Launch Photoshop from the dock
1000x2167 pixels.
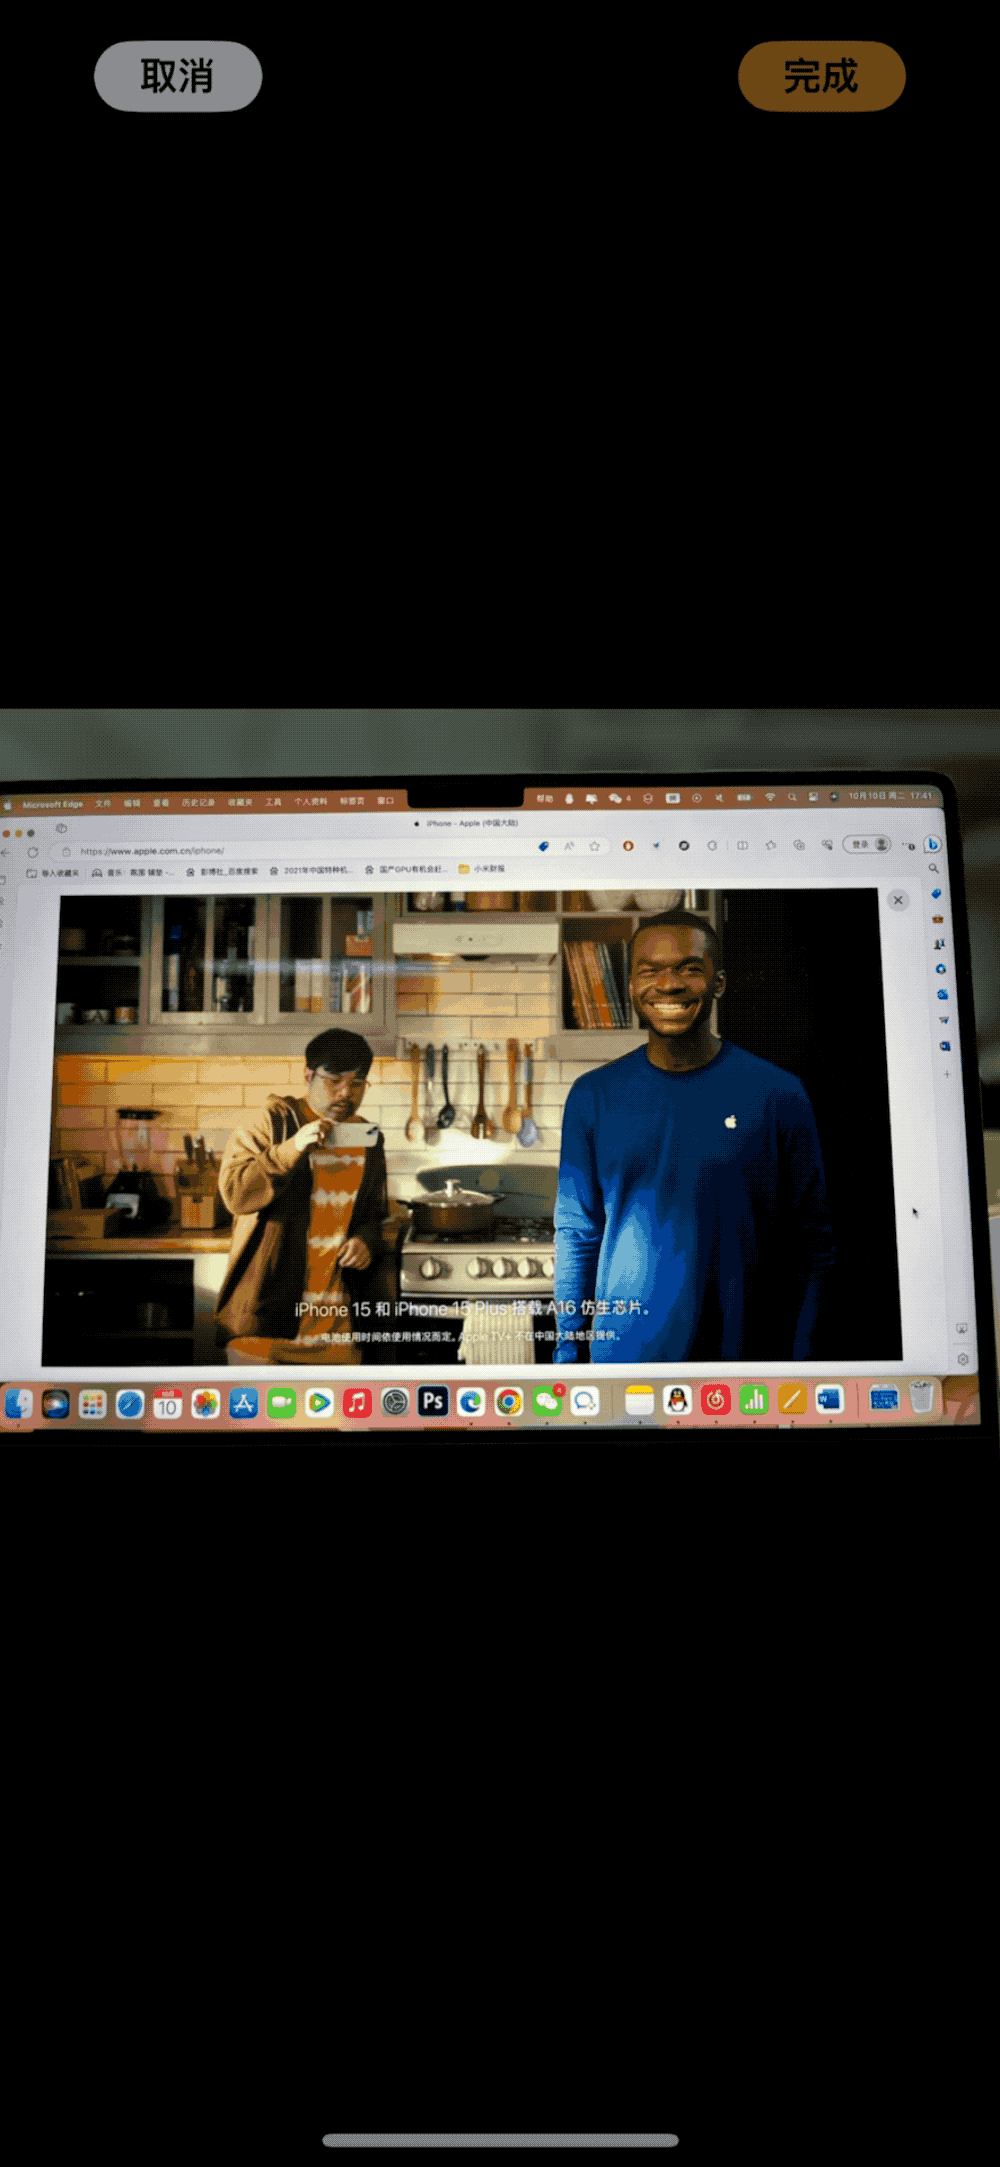coord(433,1402)
